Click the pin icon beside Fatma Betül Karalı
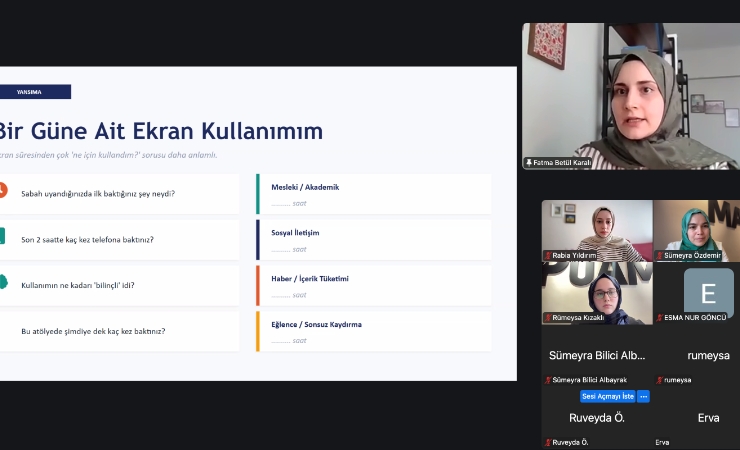 [x=529, y=162]
